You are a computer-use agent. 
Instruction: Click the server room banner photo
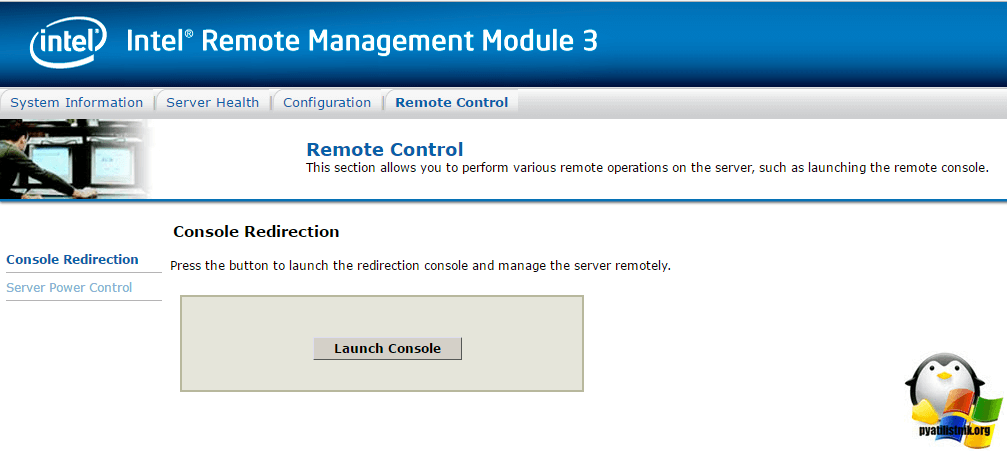[75, 158]
